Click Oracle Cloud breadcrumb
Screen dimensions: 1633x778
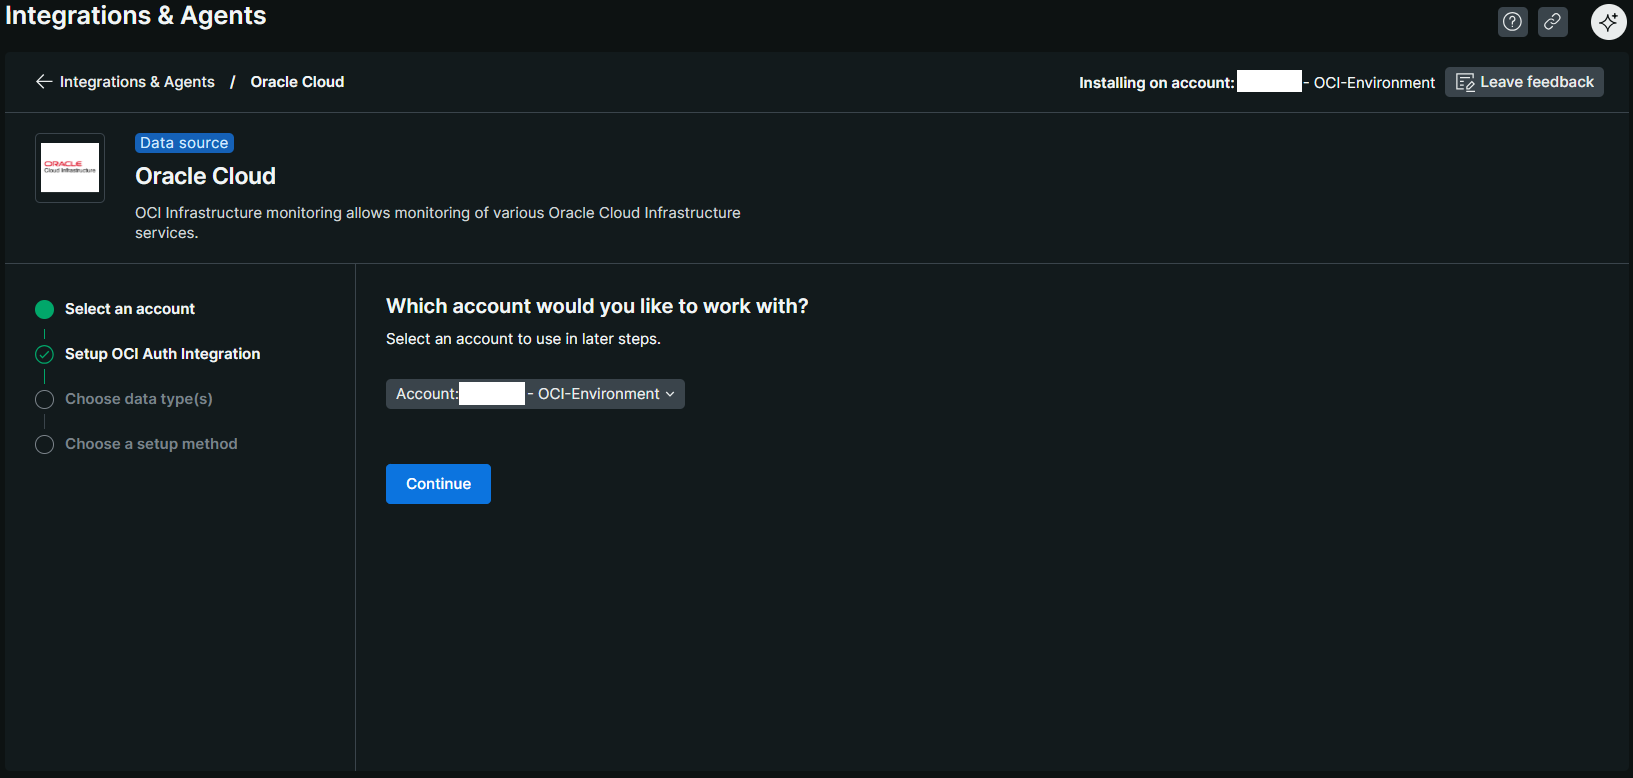click(297, 82)
